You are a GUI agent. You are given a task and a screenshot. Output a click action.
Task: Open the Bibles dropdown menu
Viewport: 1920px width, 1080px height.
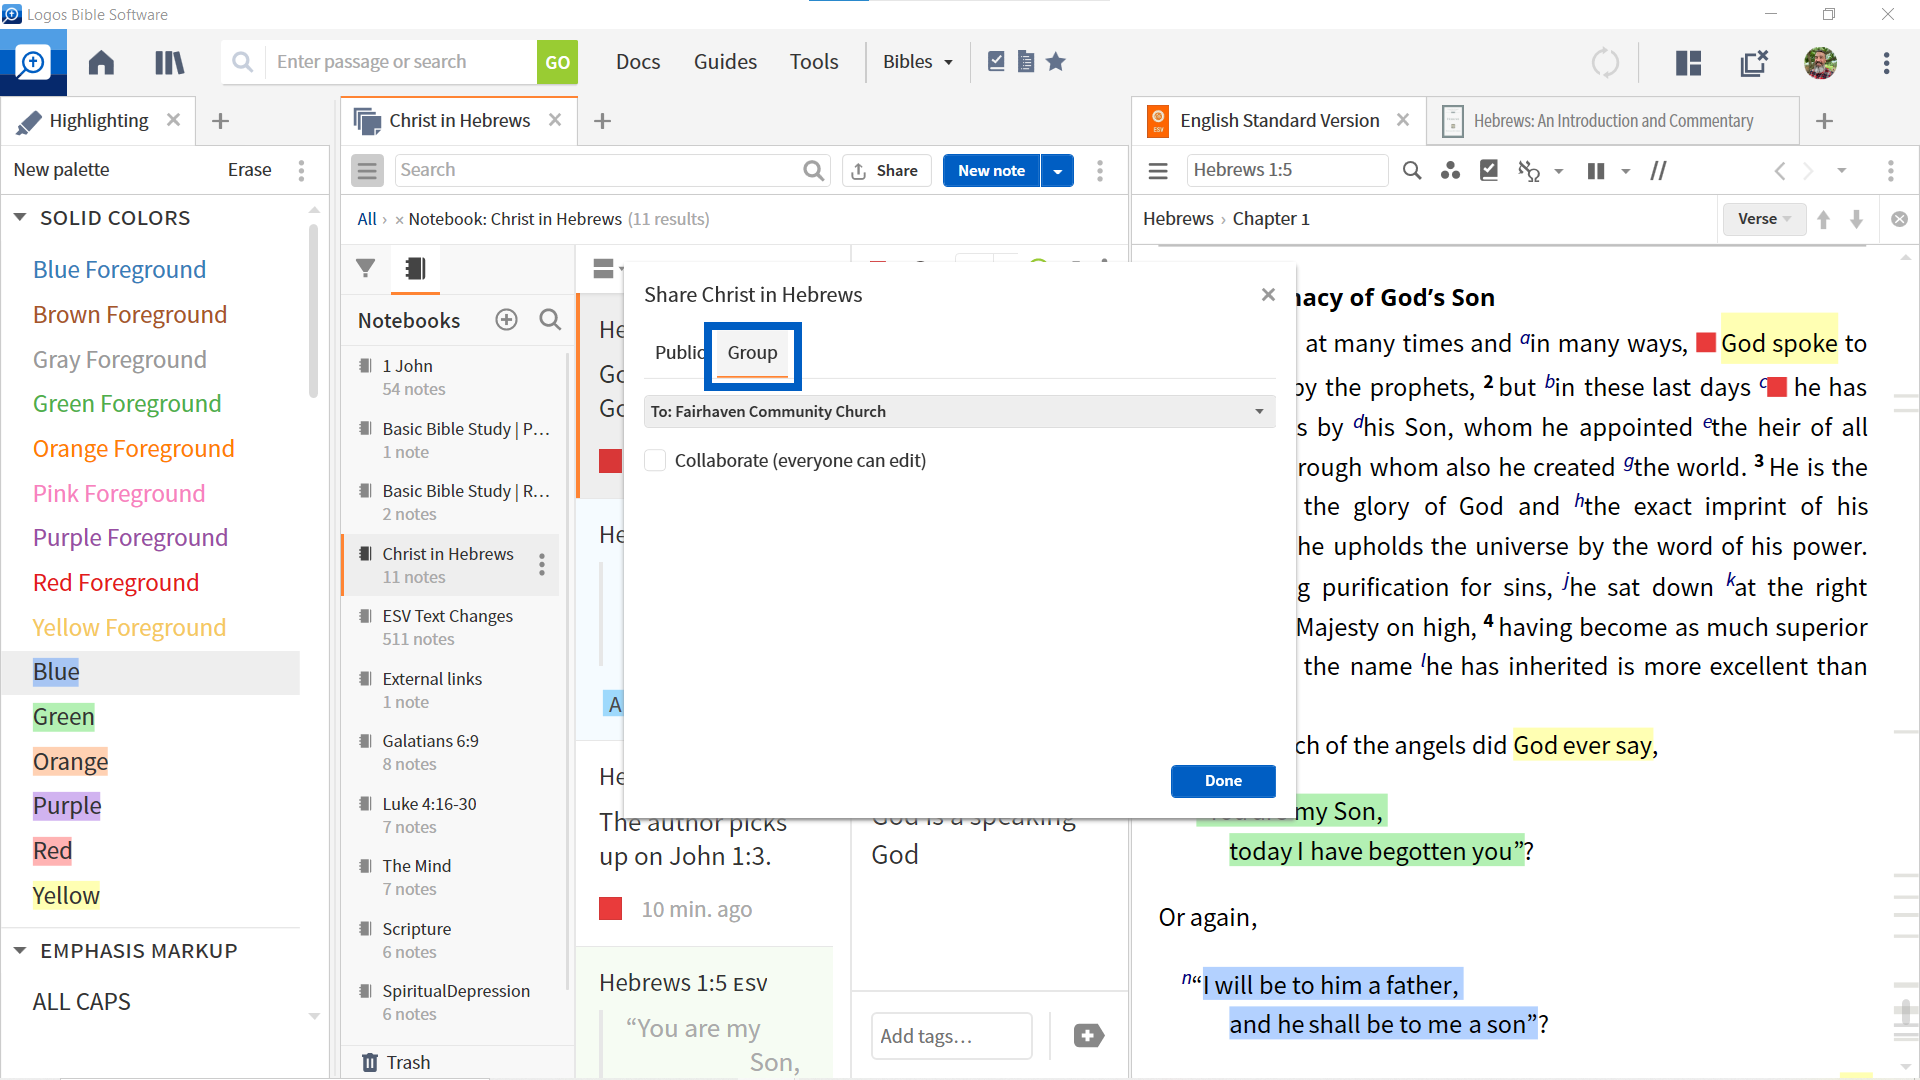pyautogui.click(x=917, y=62)
